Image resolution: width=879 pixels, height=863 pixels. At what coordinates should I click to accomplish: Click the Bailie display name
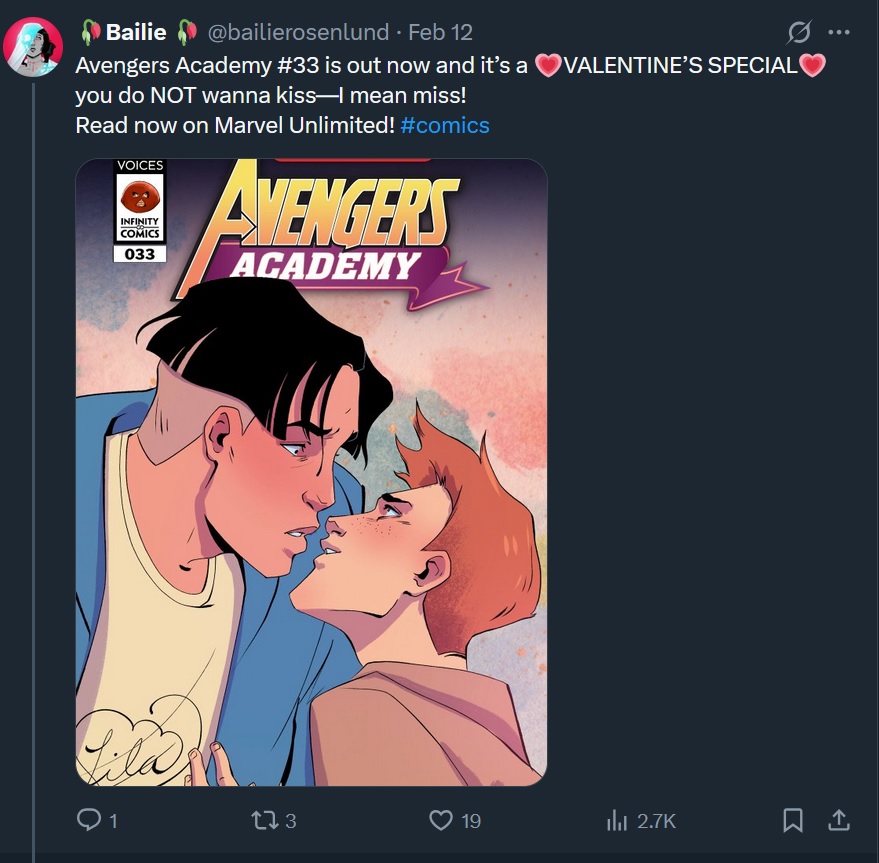pos(135,33)
